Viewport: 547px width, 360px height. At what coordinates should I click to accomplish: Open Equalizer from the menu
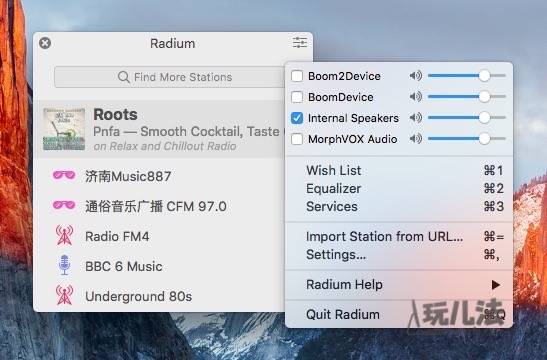tap(399, 188)
